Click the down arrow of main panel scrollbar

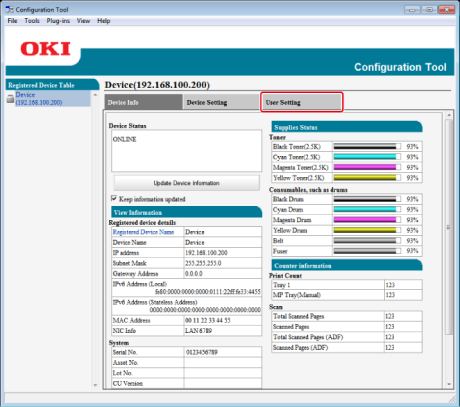[449, 384]
